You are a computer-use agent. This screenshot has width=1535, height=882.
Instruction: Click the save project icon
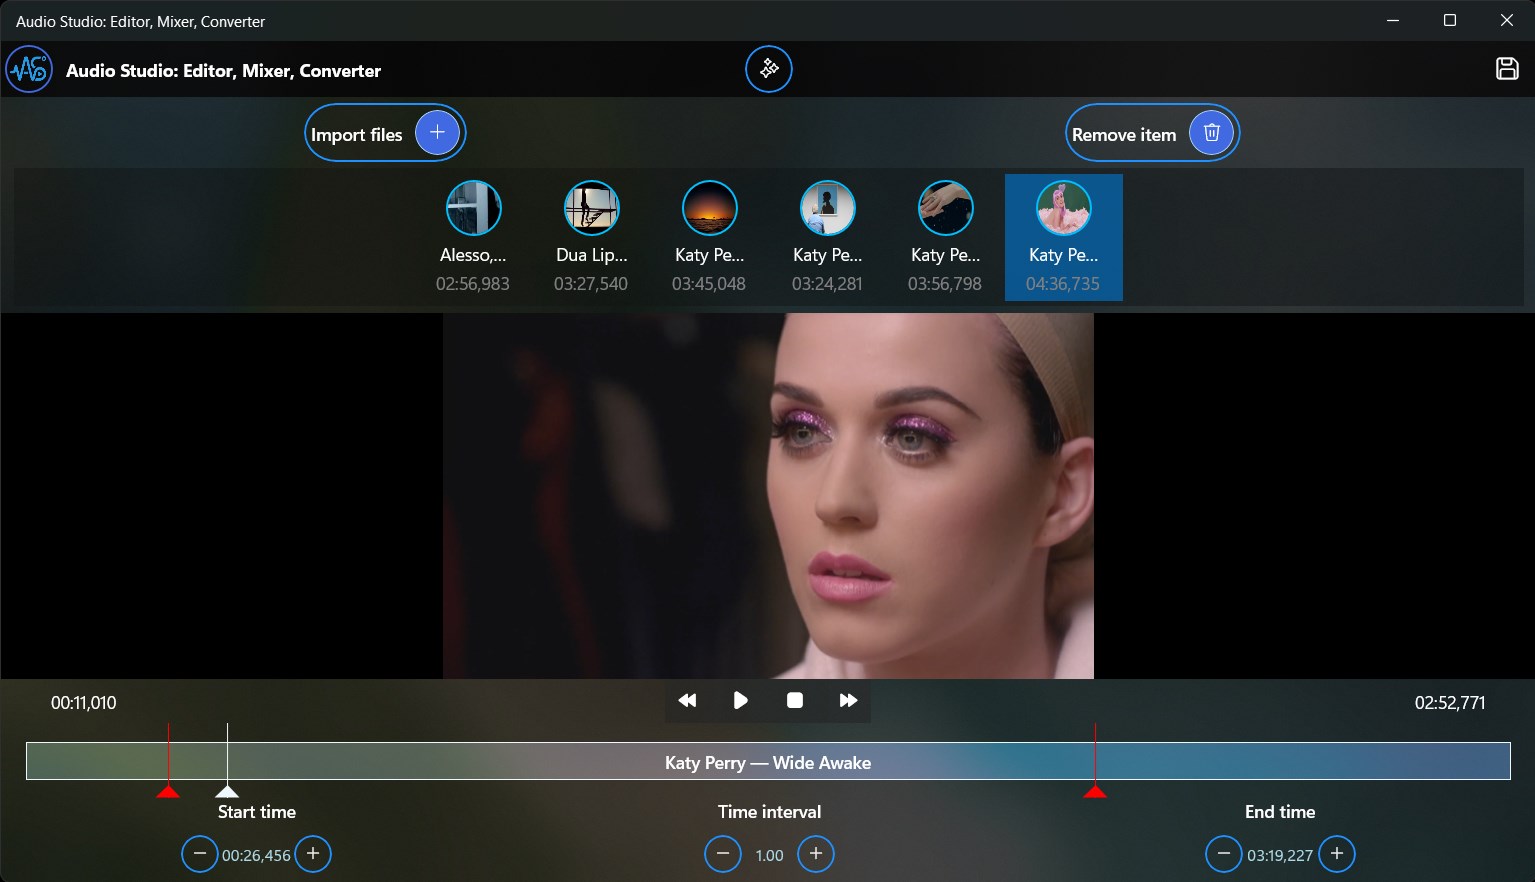click(x=1507, y=68)
